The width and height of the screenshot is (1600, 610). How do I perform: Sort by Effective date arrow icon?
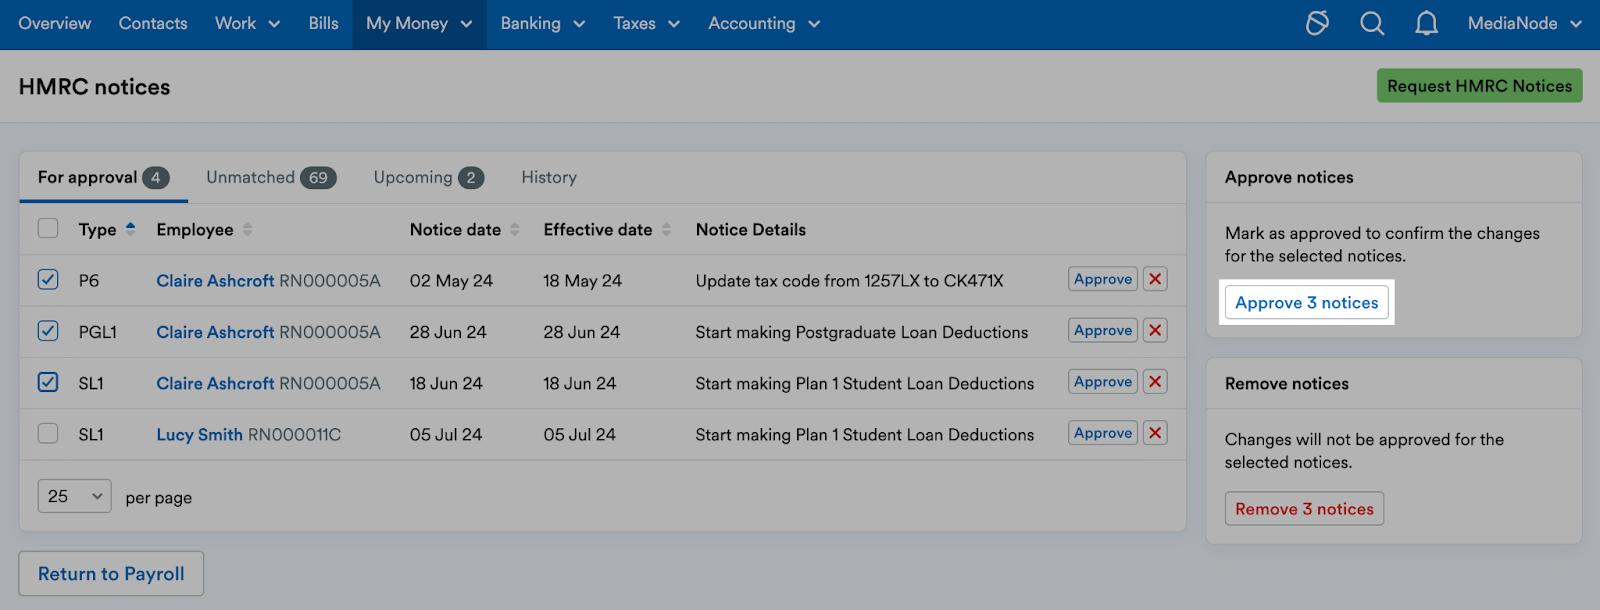pos(667,229)
